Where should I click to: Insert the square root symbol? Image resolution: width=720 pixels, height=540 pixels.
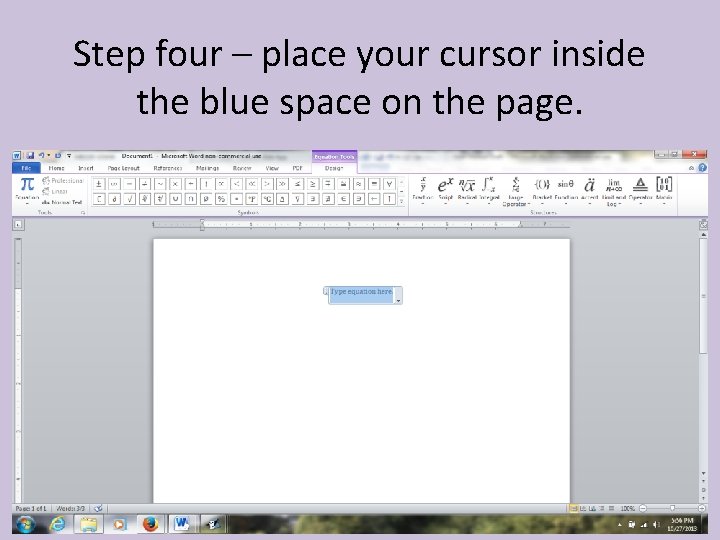(129, 199)
